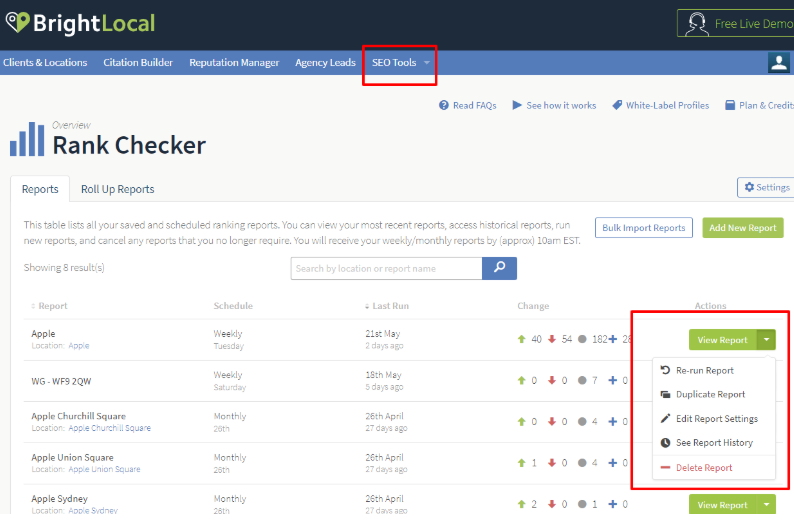The width and height of the screenshot is (794, 530).
Task: Open the Settings button
Action: pyautogui.click(x=767, y=187)
